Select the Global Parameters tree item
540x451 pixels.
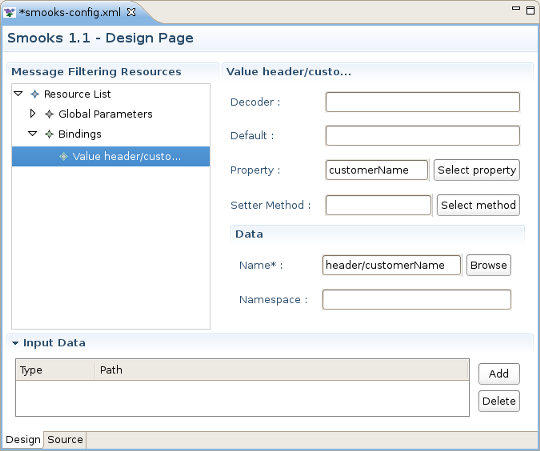point(105,114)
